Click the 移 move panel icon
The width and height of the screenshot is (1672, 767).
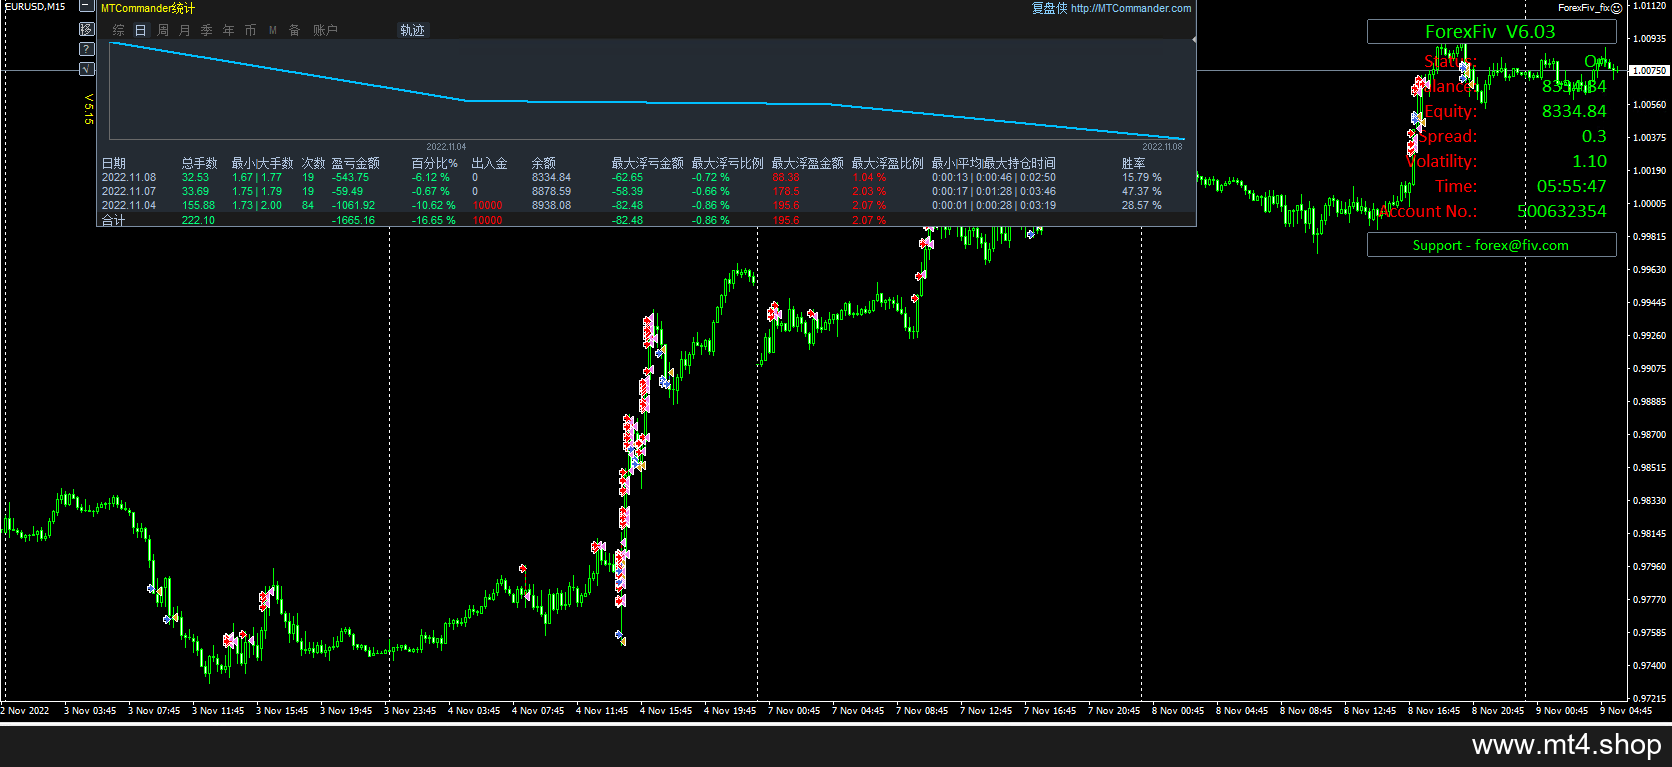pos(87,29)
